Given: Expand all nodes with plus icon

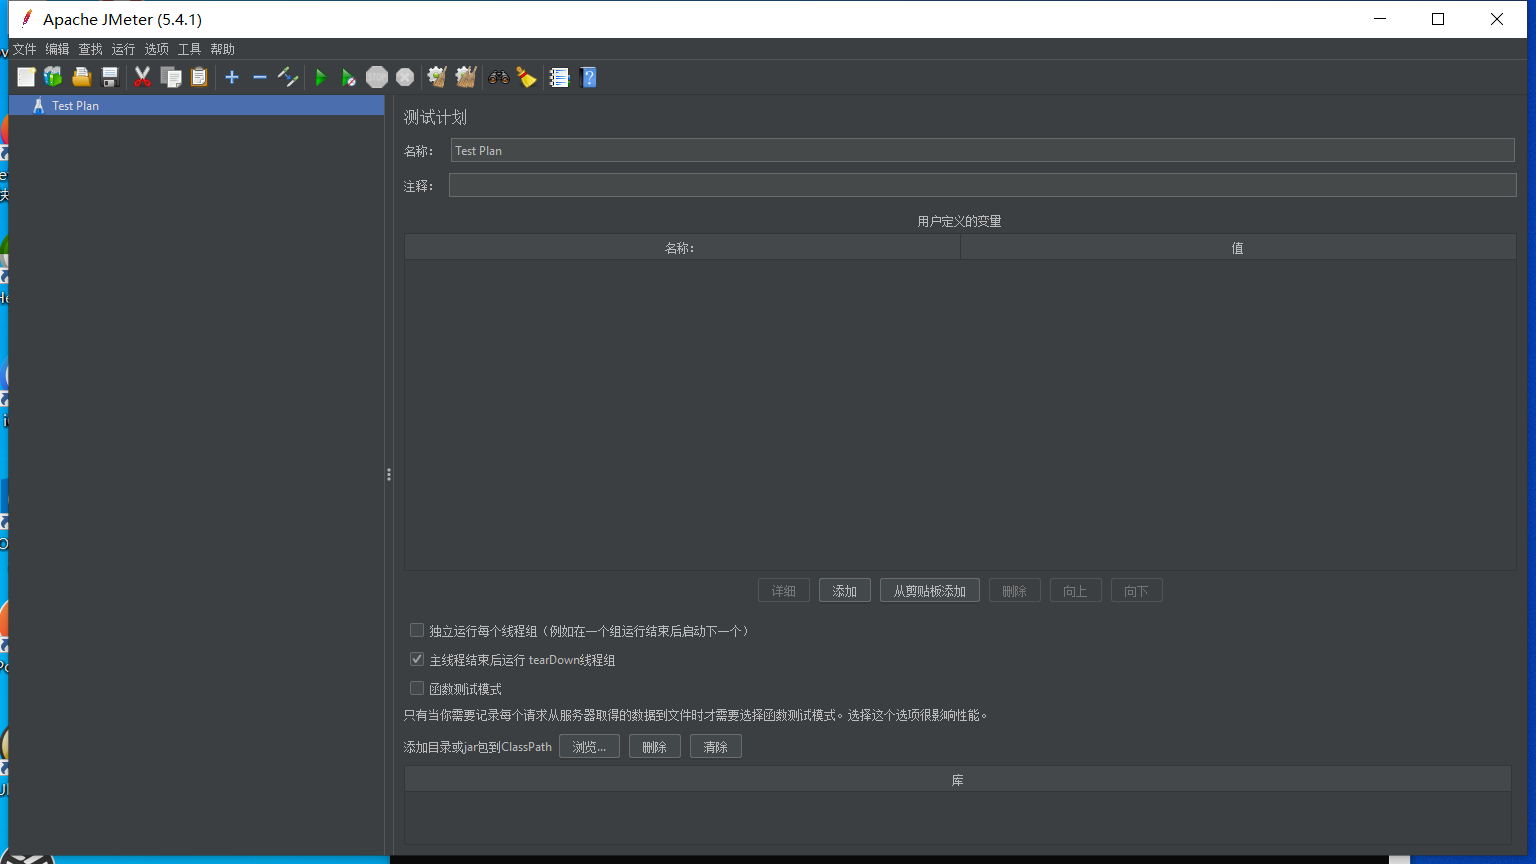Looking at the screenshot, I should [x=232, y=77].
